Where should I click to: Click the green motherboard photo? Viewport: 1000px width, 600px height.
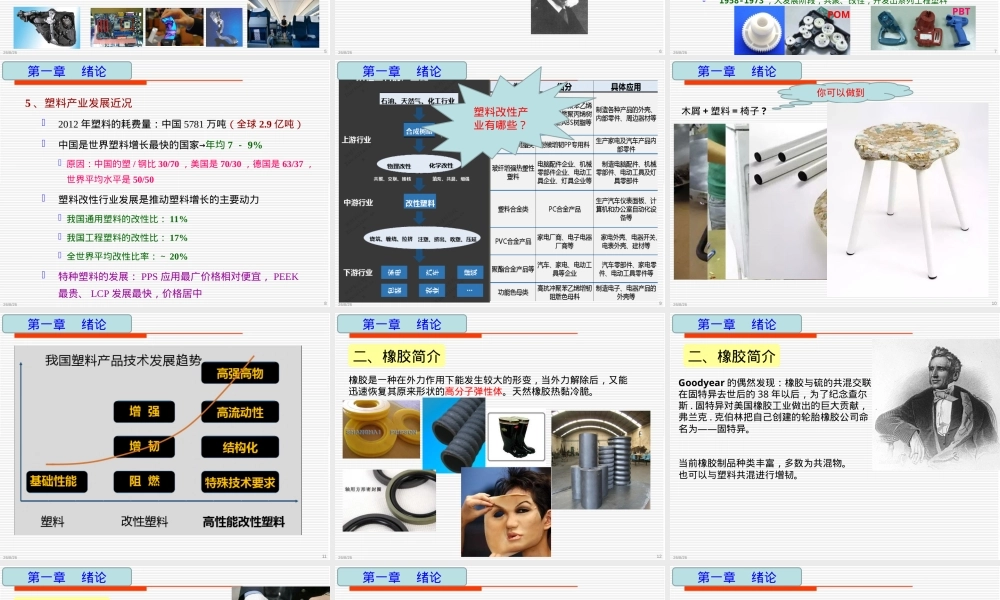(x=117, y=27)
